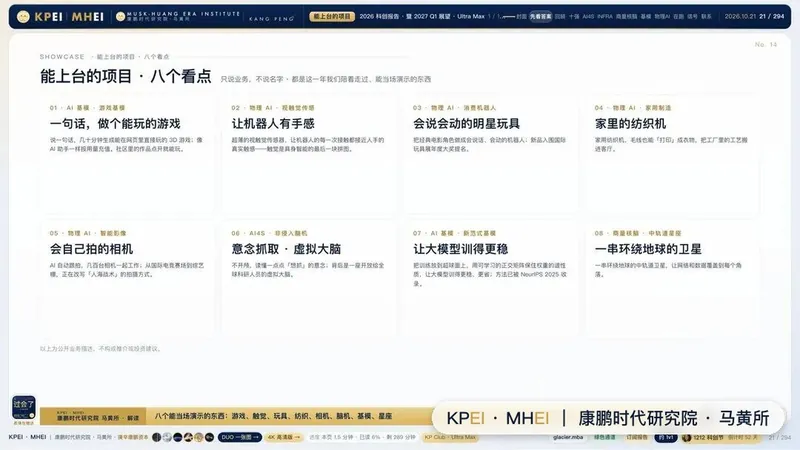This screenshot has height=450, width=800.
Task: Click the 4K 高清版 button
Action: (284, 437)
